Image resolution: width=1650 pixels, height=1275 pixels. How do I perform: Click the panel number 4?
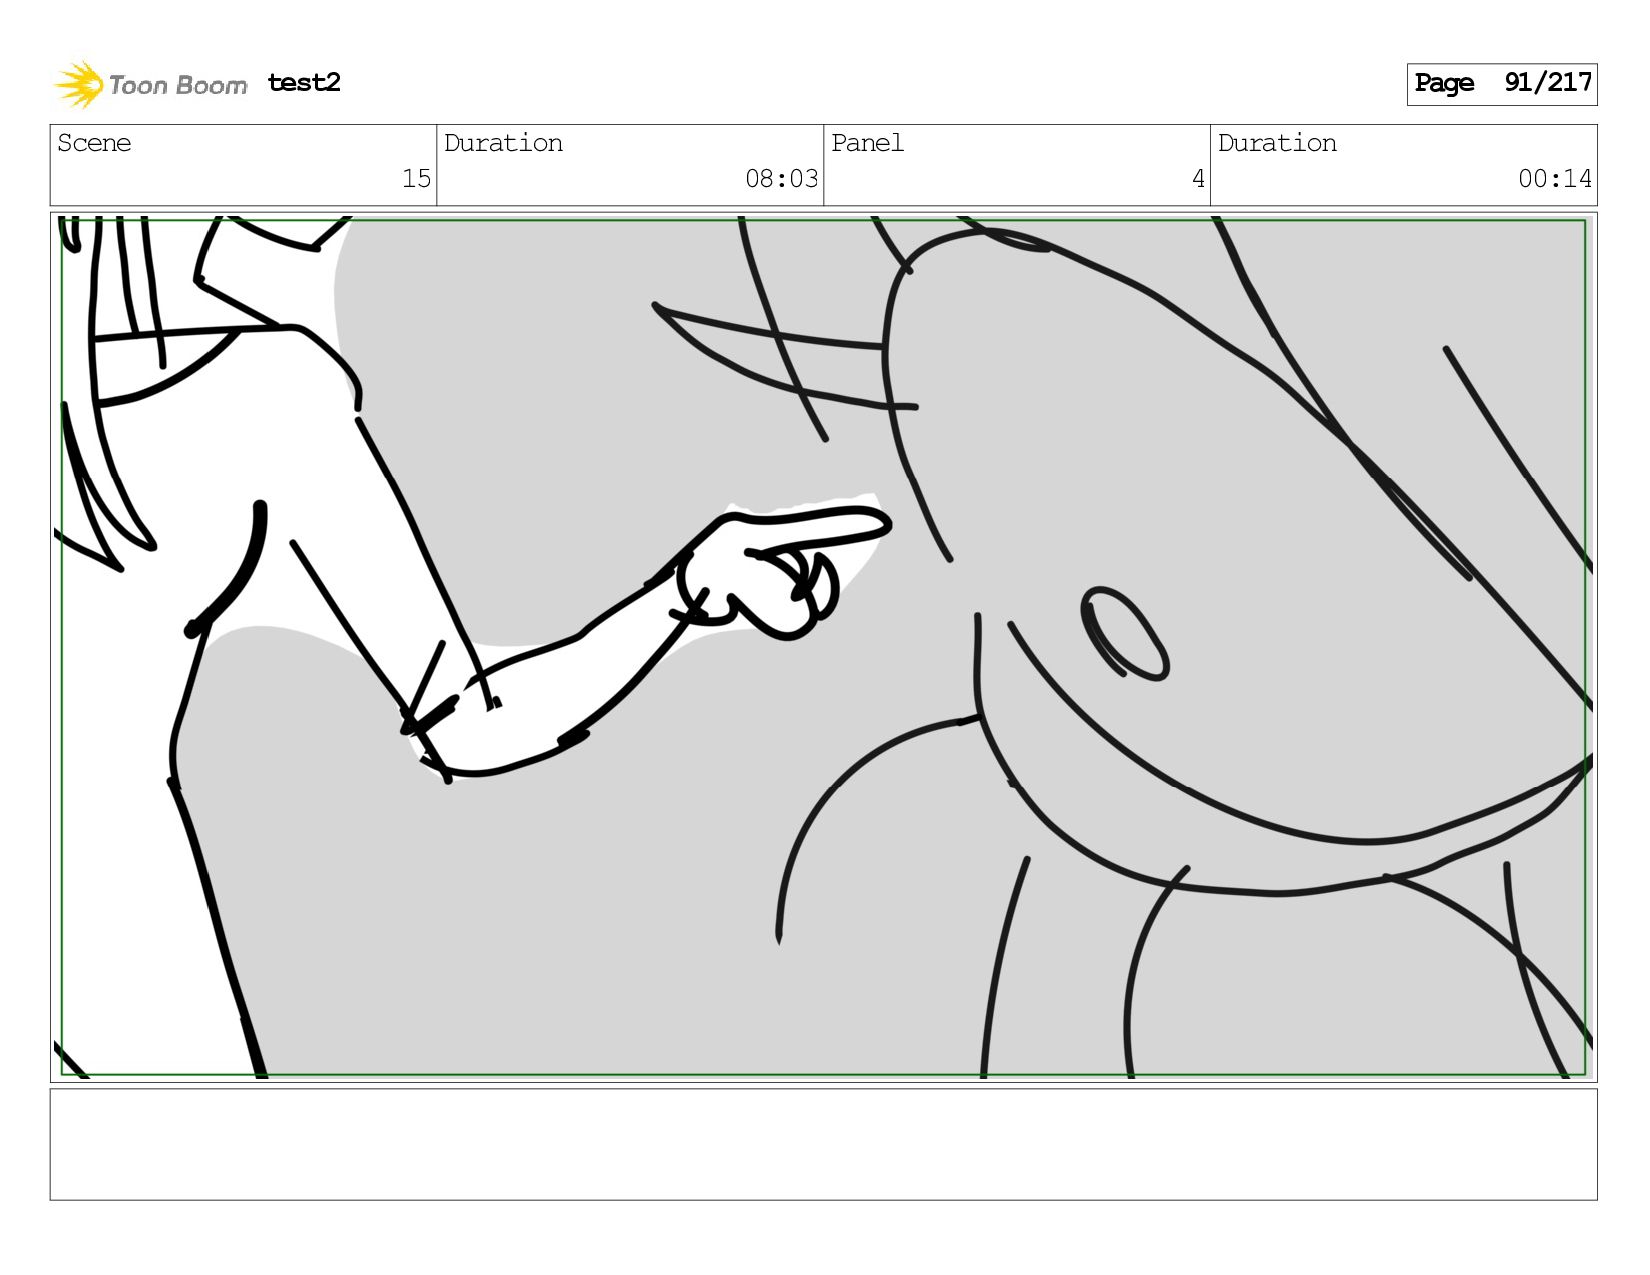point(1198,179)
